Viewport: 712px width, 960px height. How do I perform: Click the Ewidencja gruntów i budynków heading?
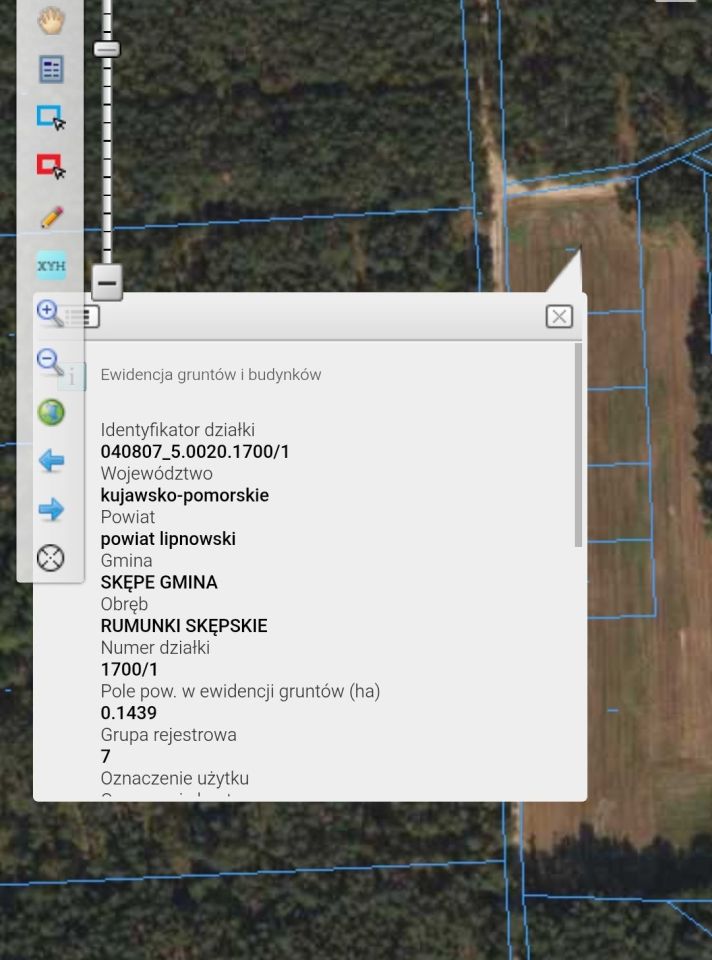tap(211, 375)
